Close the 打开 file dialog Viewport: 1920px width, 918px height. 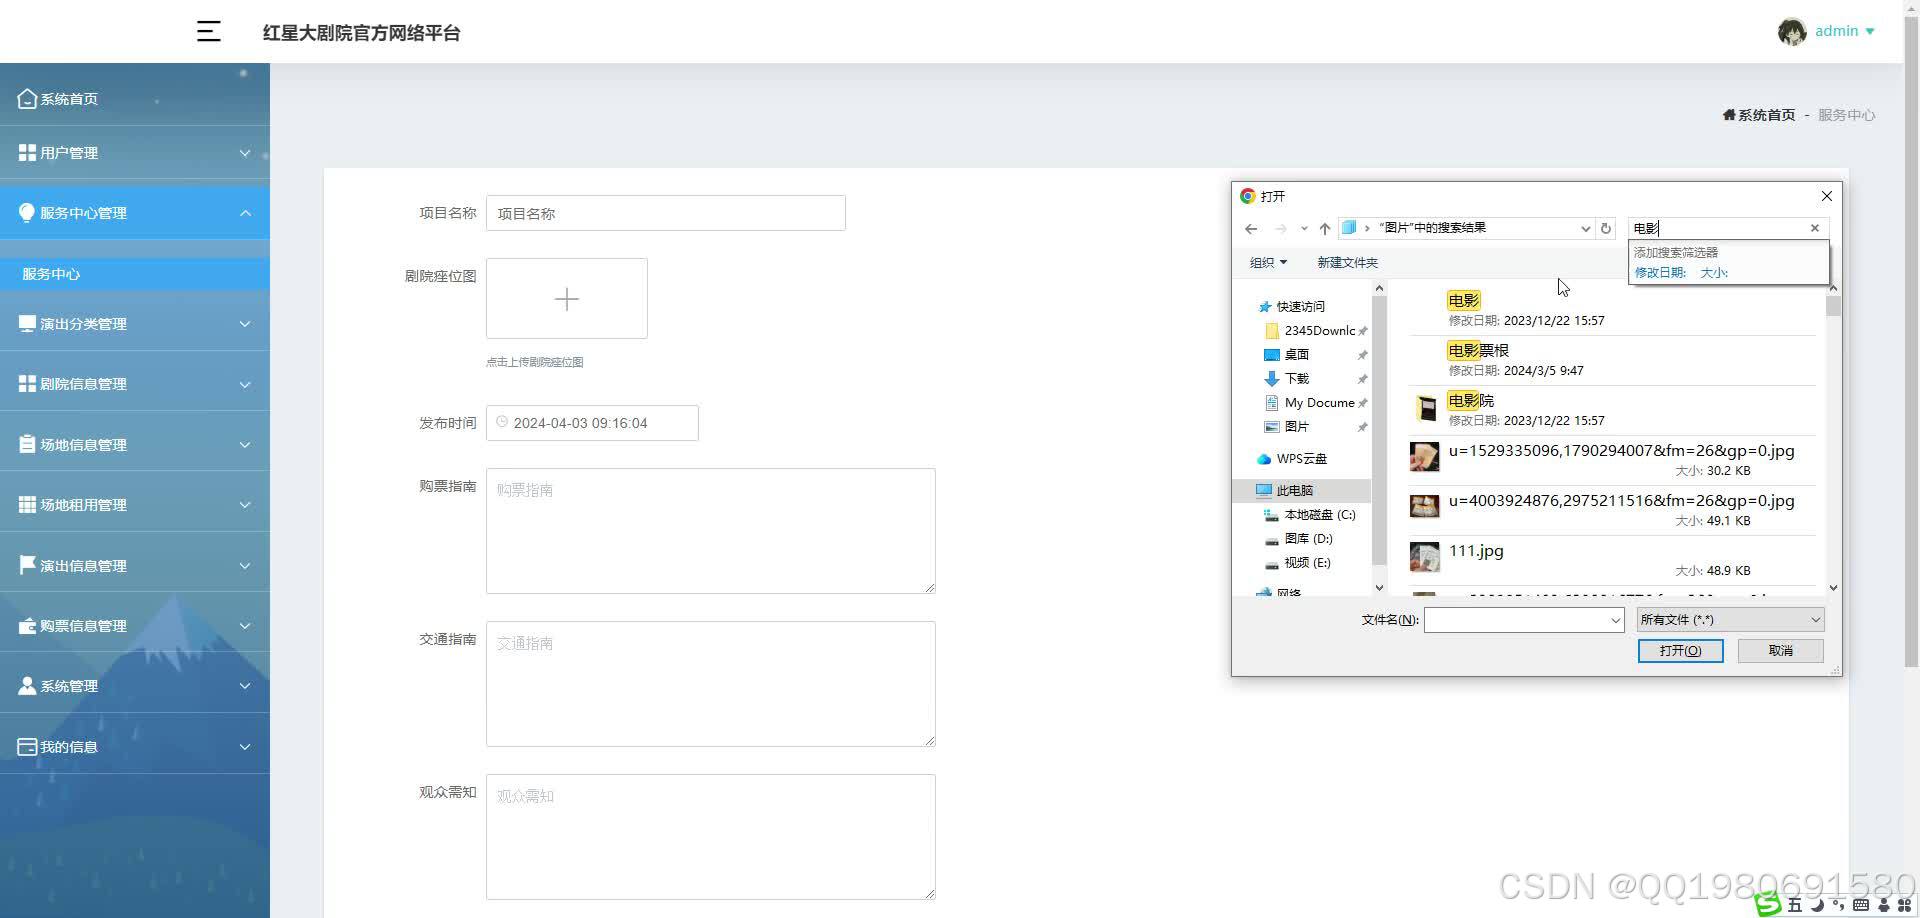click(x=1826, y=196)
